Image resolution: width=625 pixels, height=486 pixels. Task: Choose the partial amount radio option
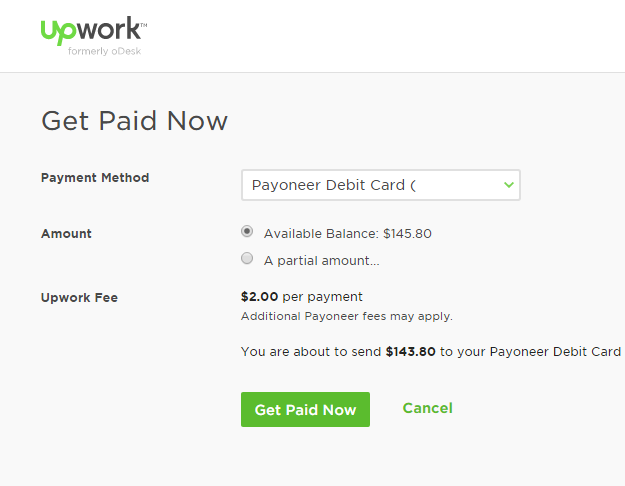[247, 258]
